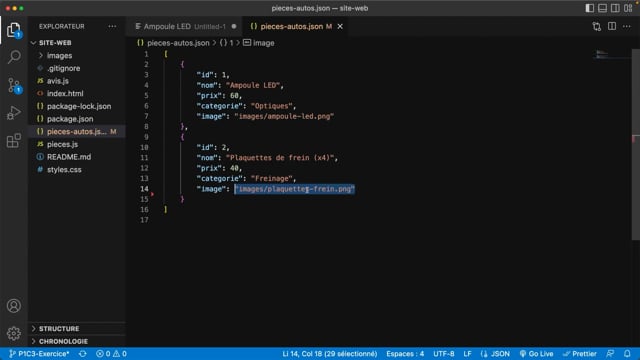Open notifications bell in status bar
Screen dimensions: 640x360
[x=627, y=353]
